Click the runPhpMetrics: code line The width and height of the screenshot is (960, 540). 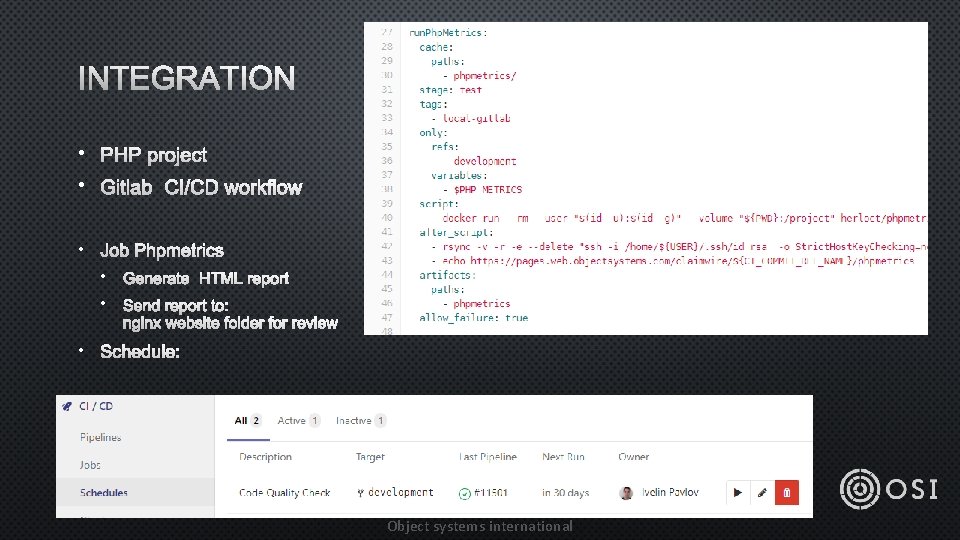[448, 32]
